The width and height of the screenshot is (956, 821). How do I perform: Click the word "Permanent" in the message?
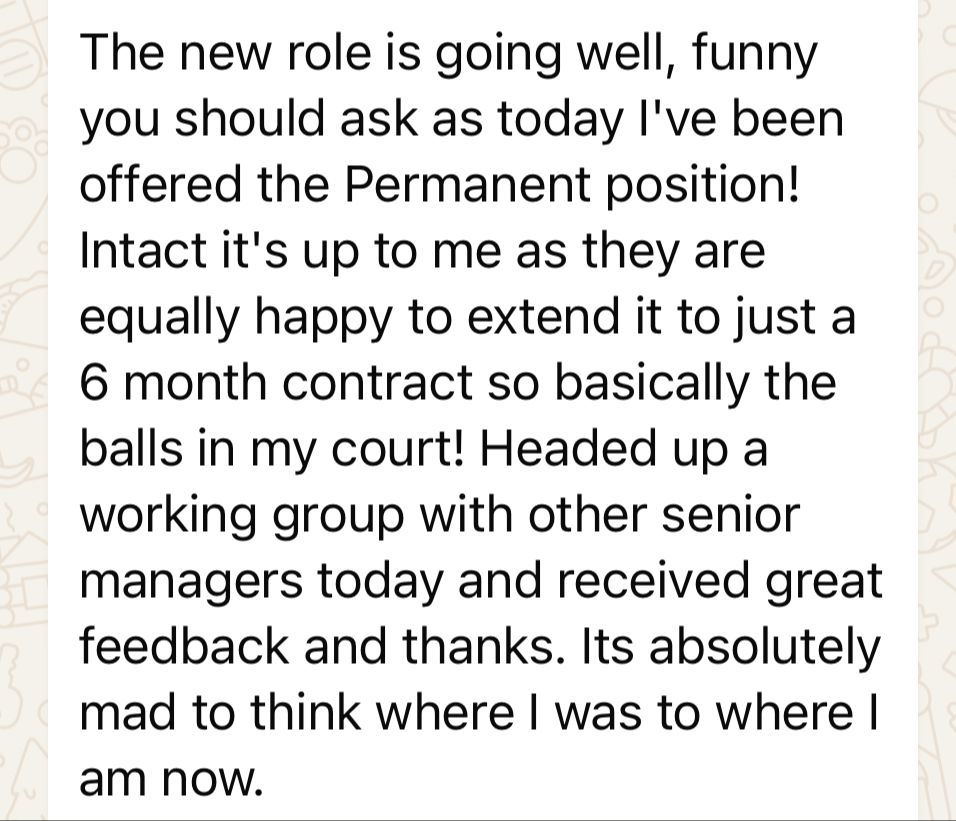tap(467, 185)
